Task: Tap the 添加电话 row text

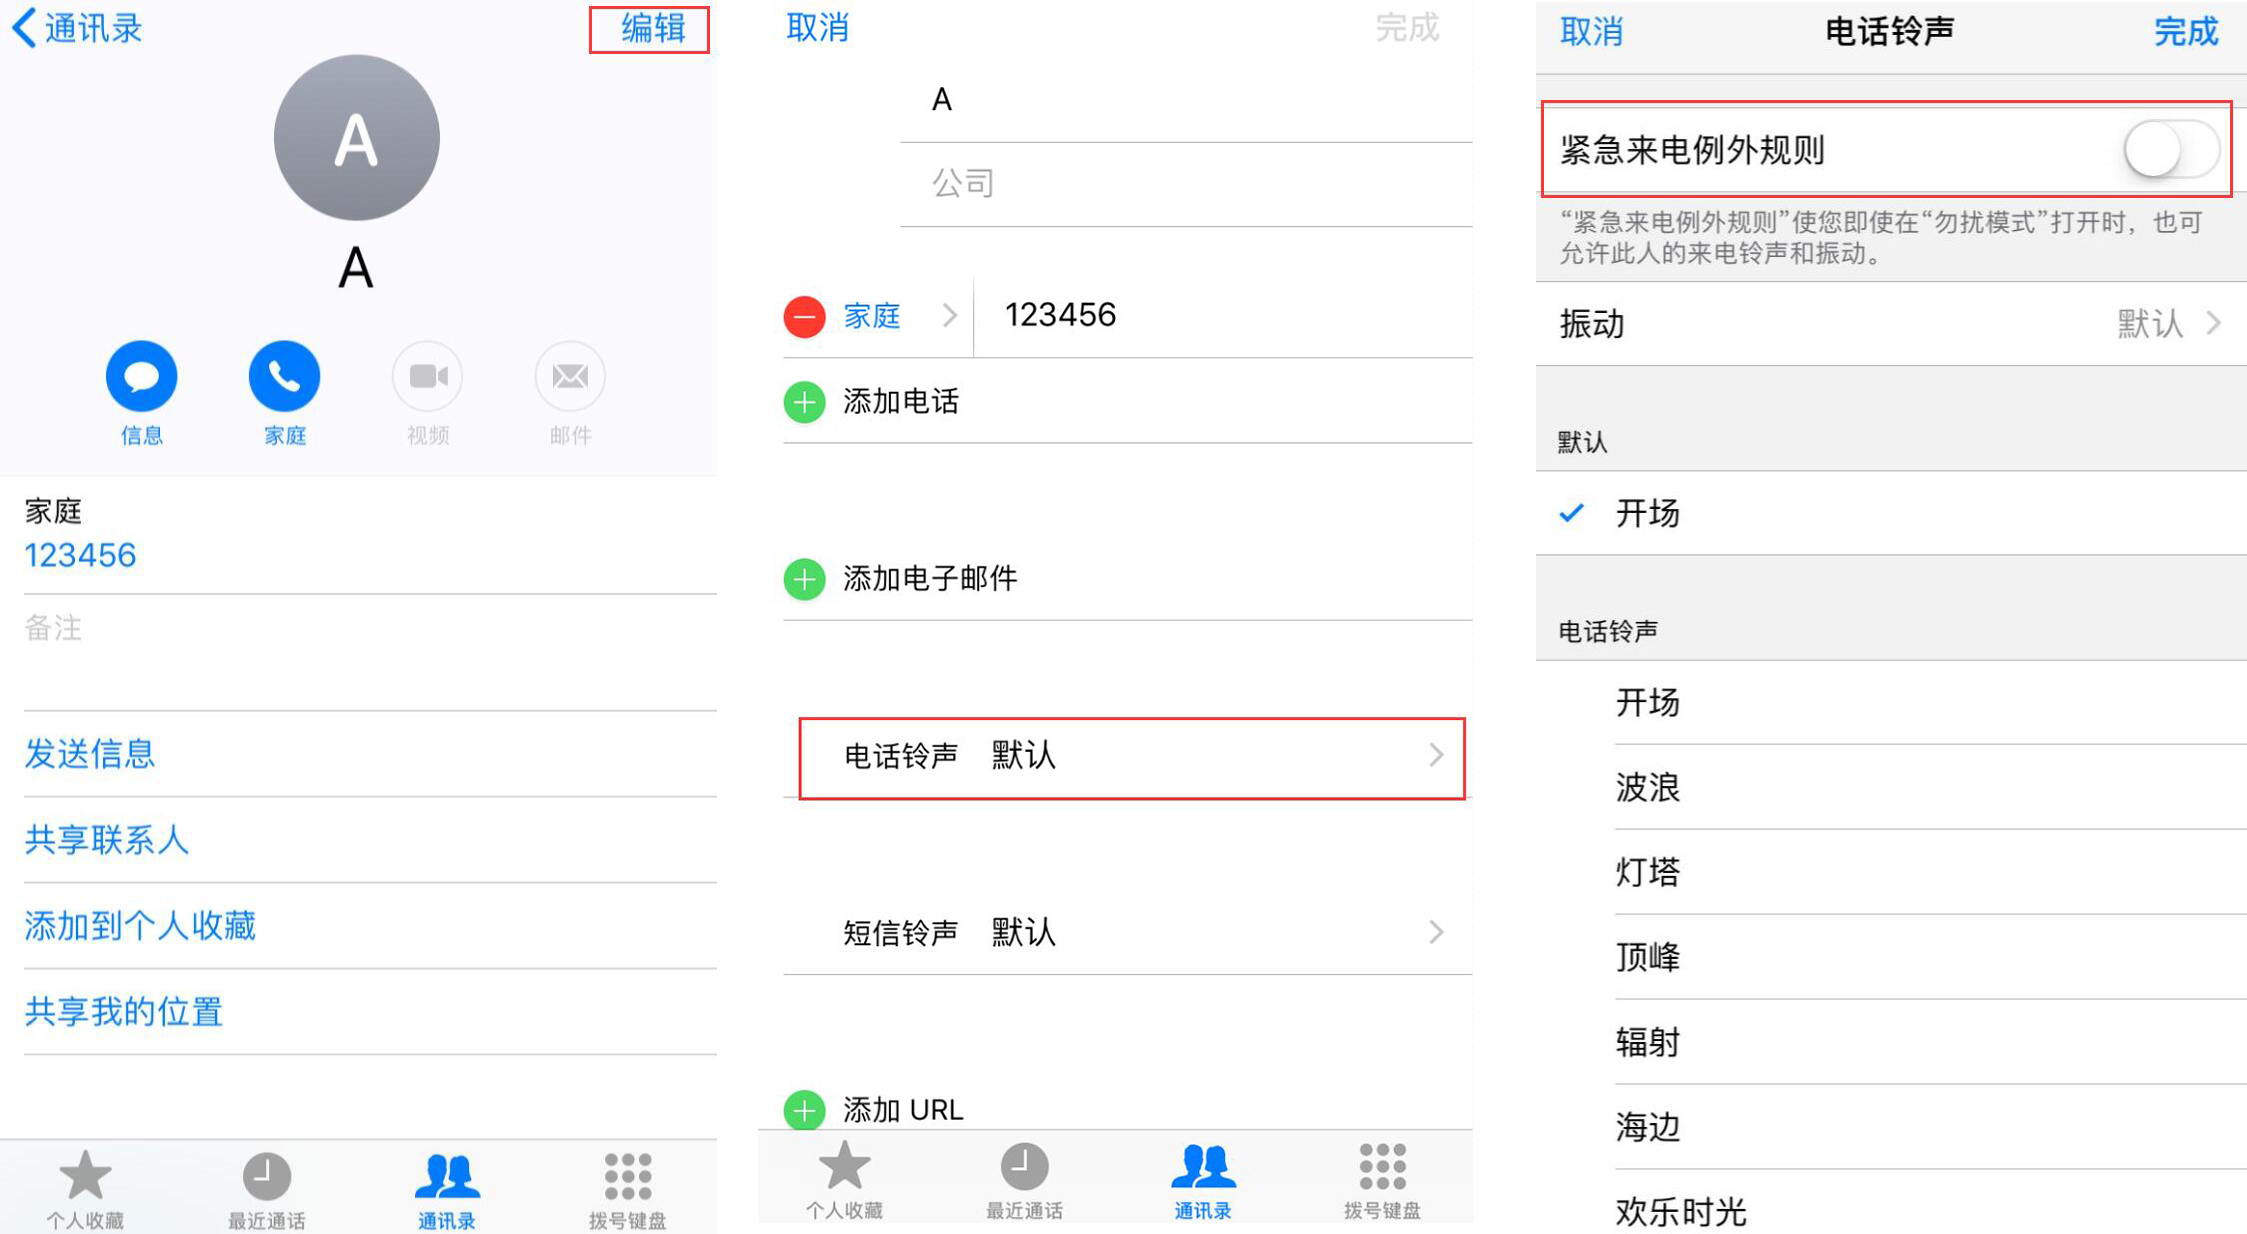Action: [901, 402]
